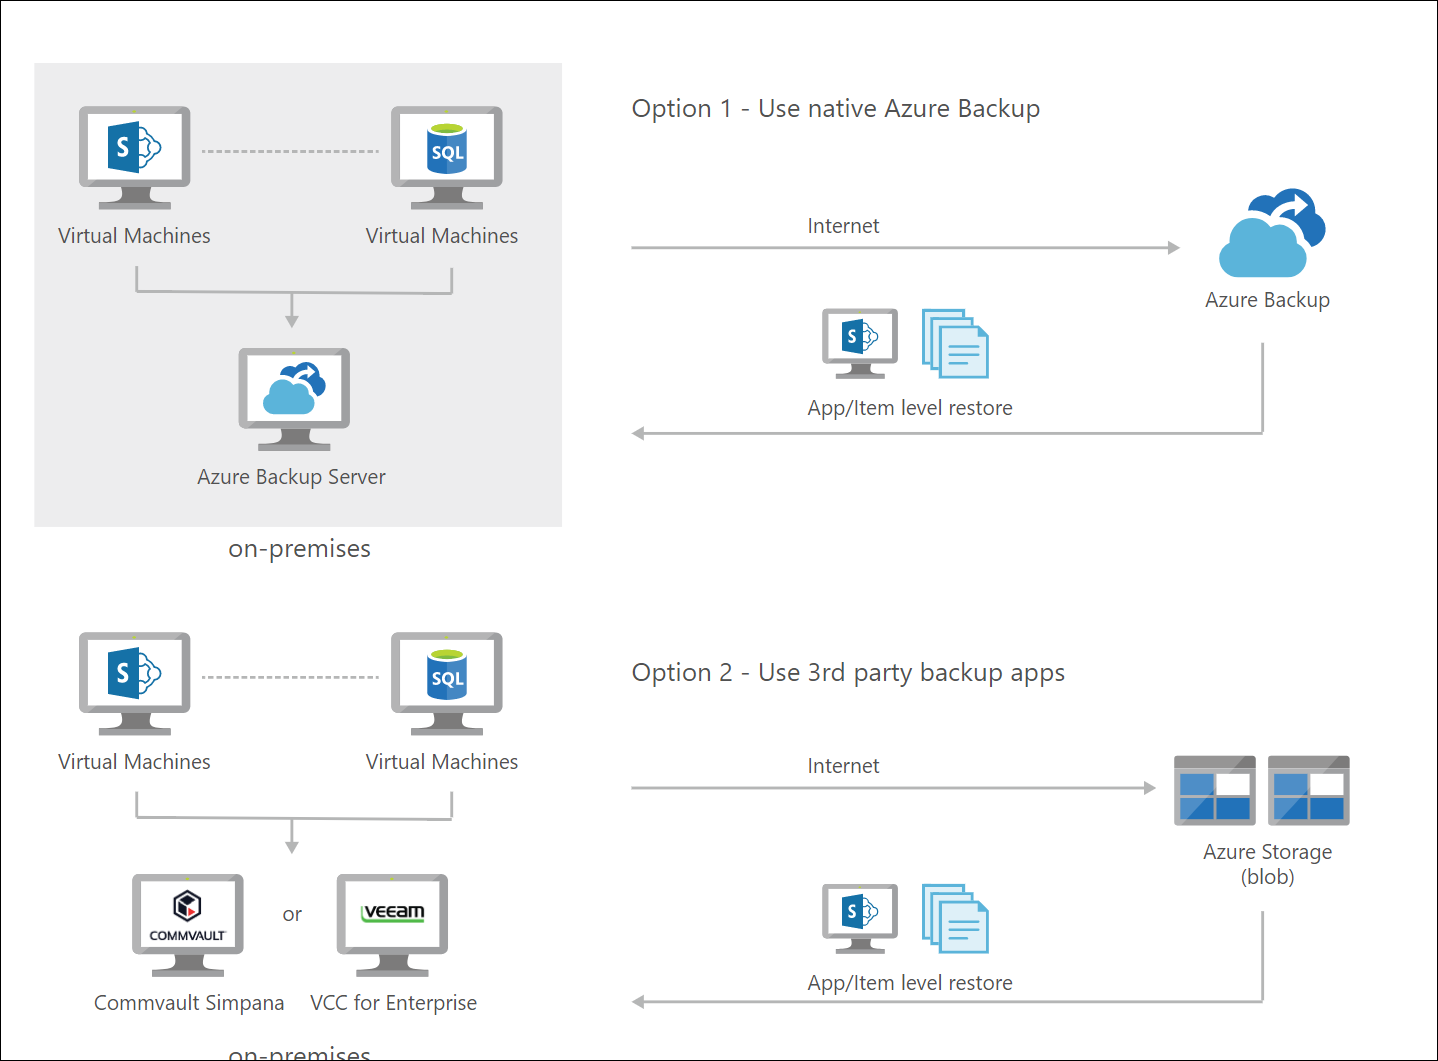Click the right Azure Storage blob icon
1438x1061 pixels.
1309,790
